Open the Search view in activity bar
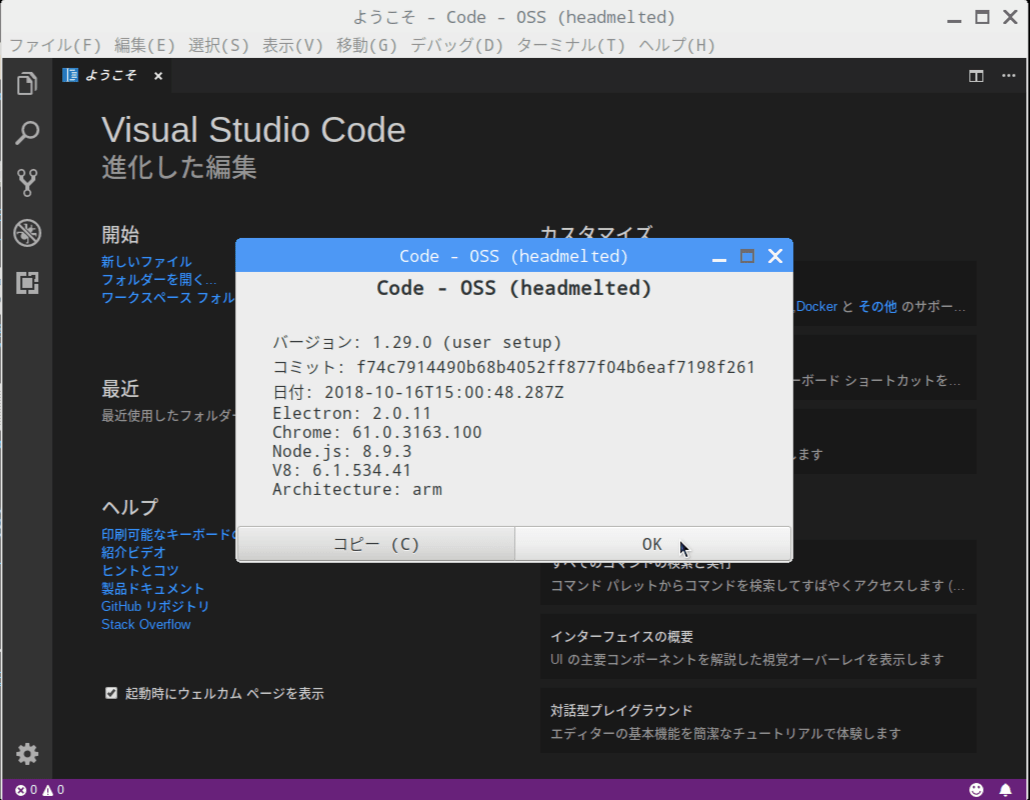 coord(27,133)
